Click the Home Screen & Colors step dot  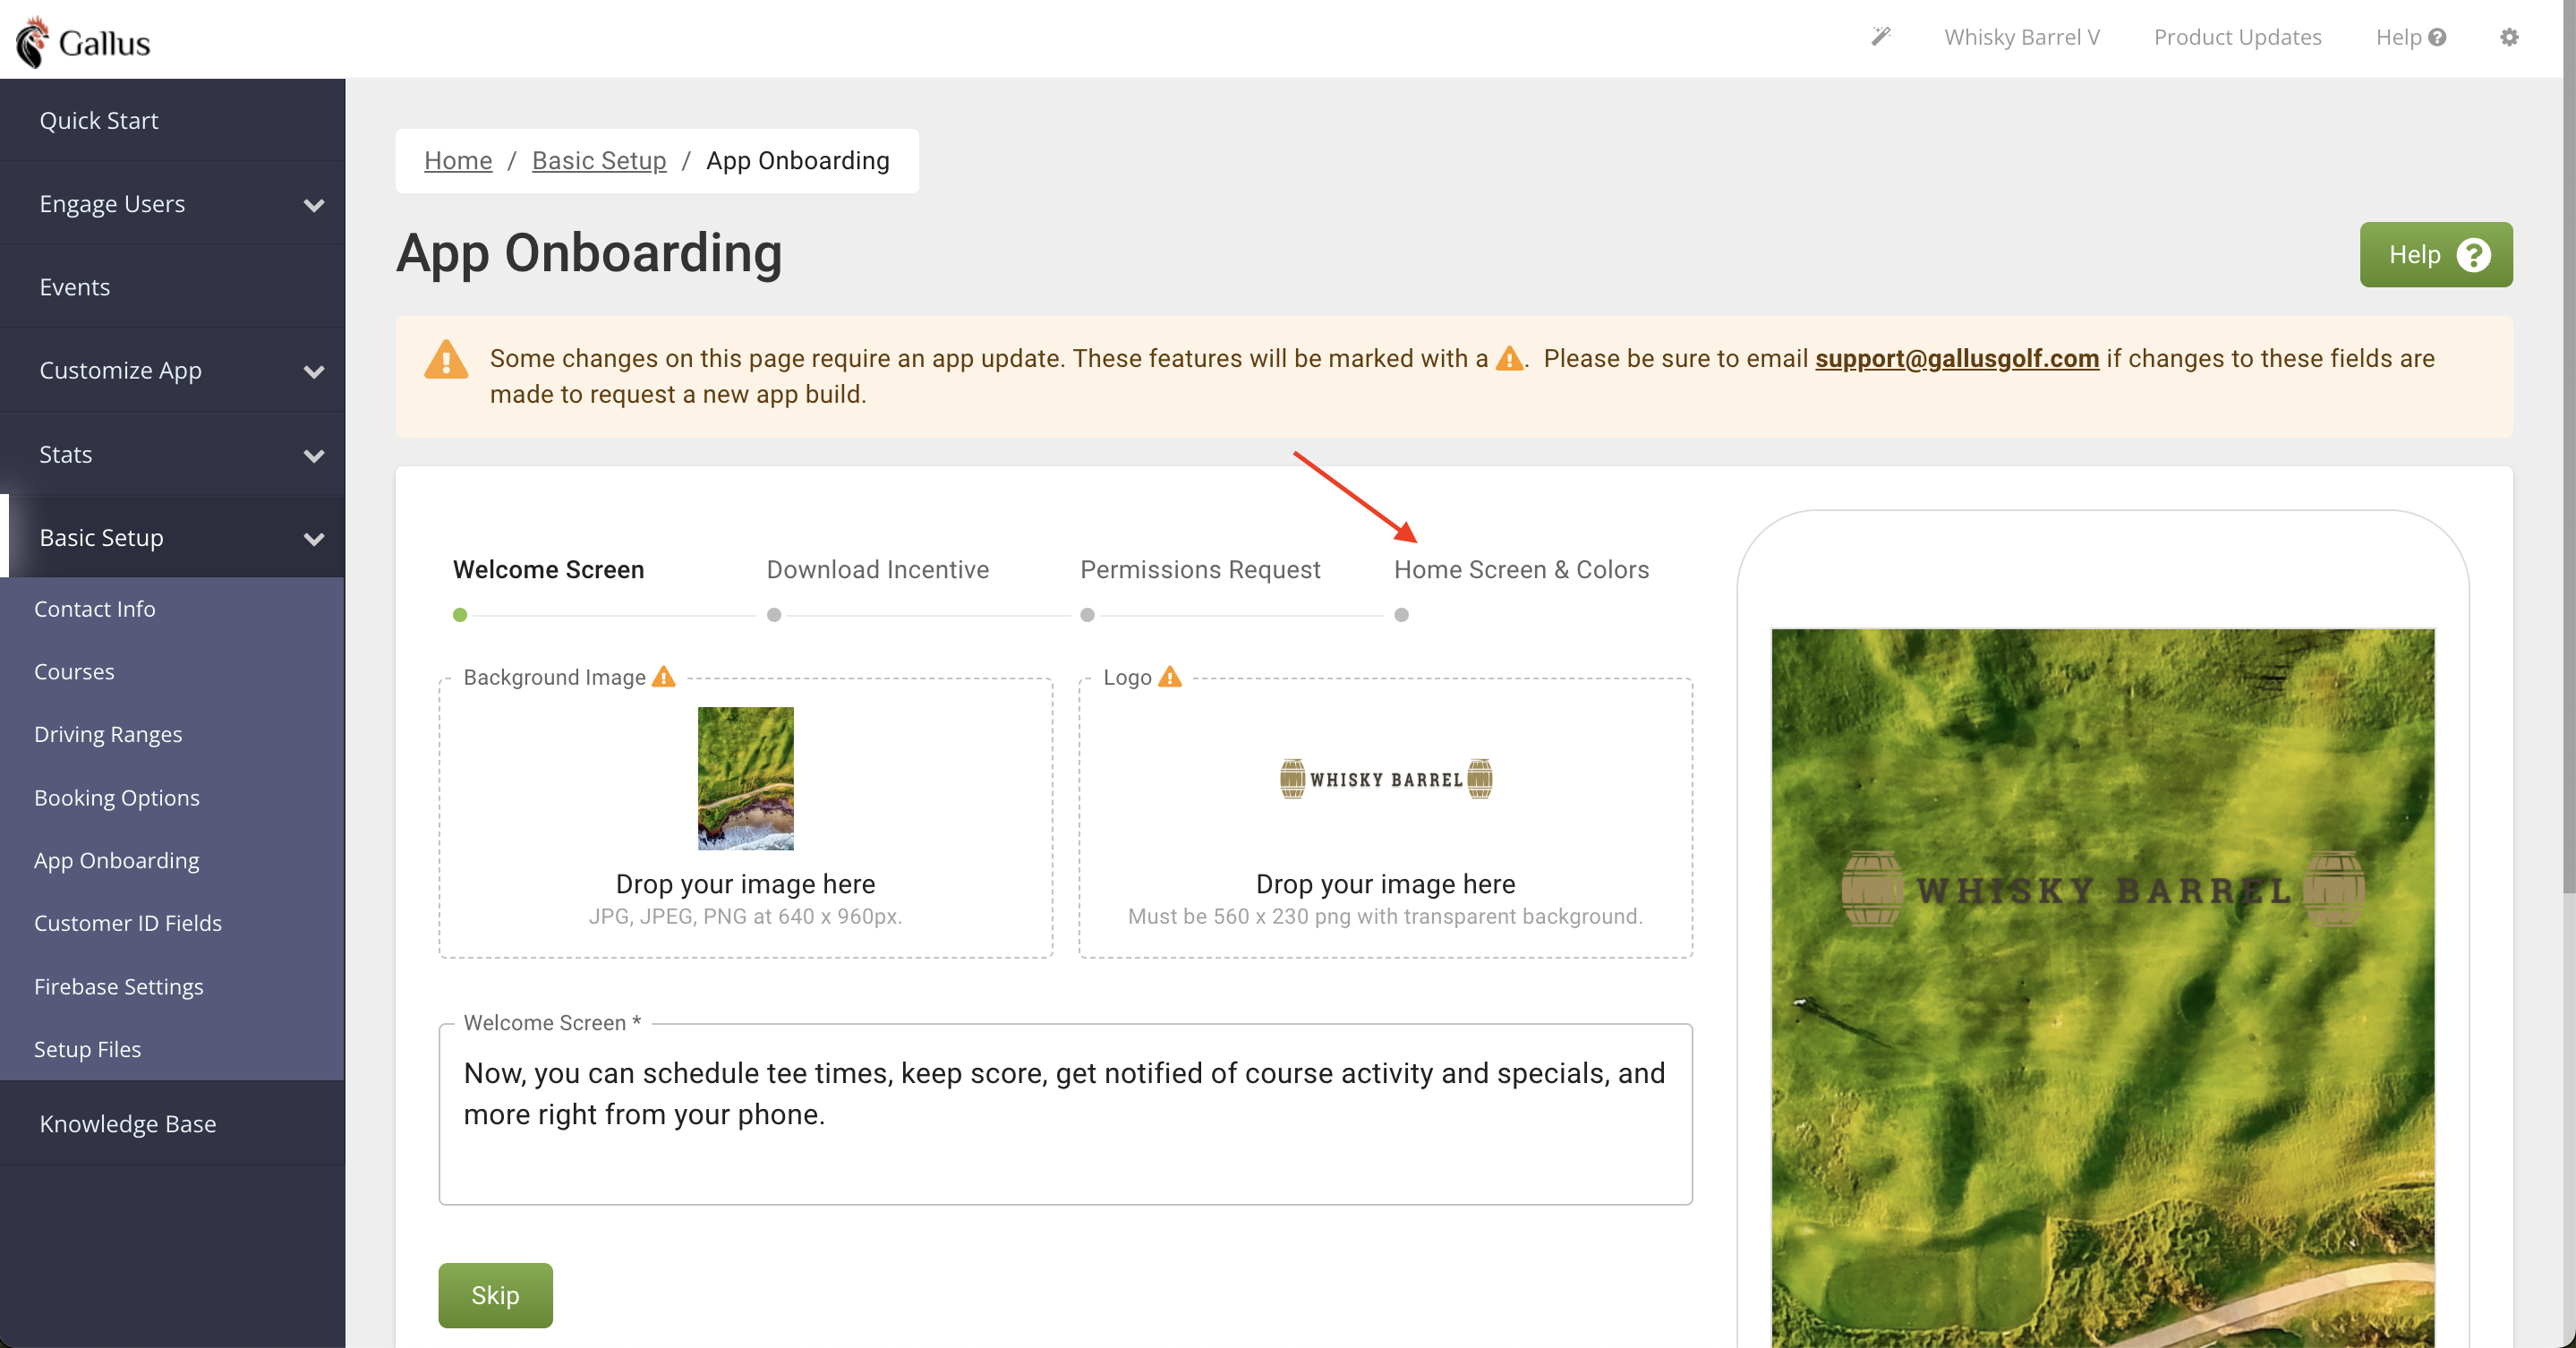click(1402, 615)
